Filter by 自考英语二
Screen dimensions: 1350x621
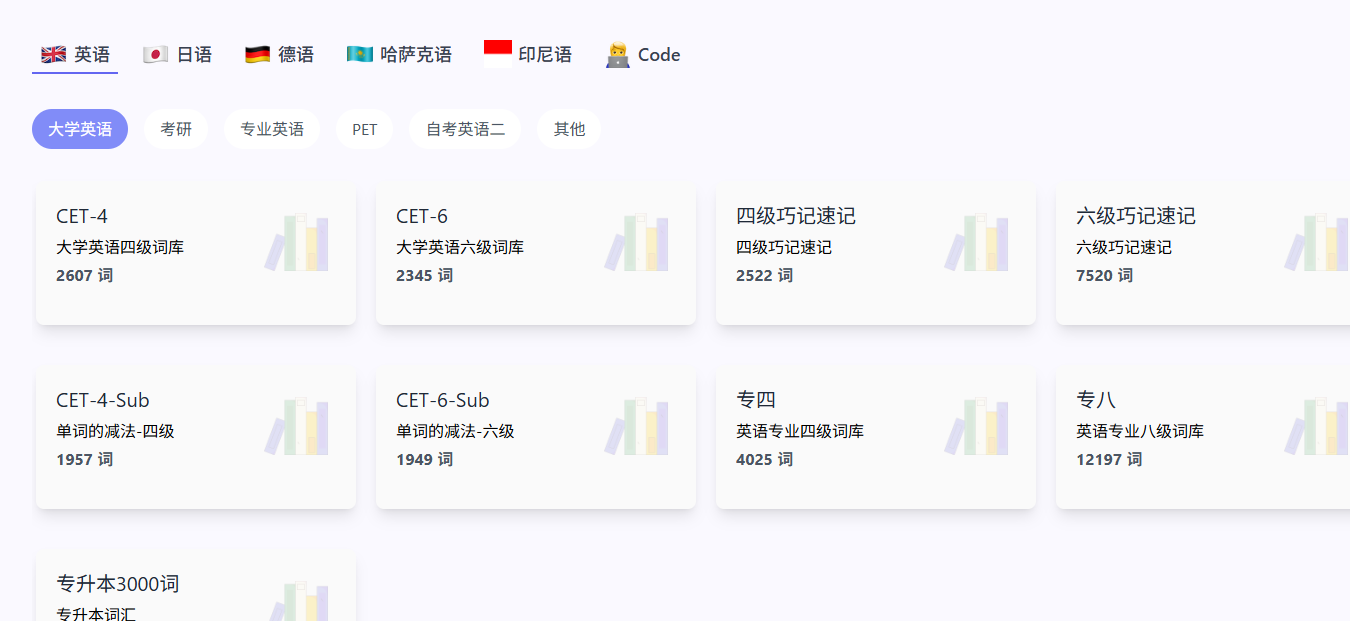(465, 129)
